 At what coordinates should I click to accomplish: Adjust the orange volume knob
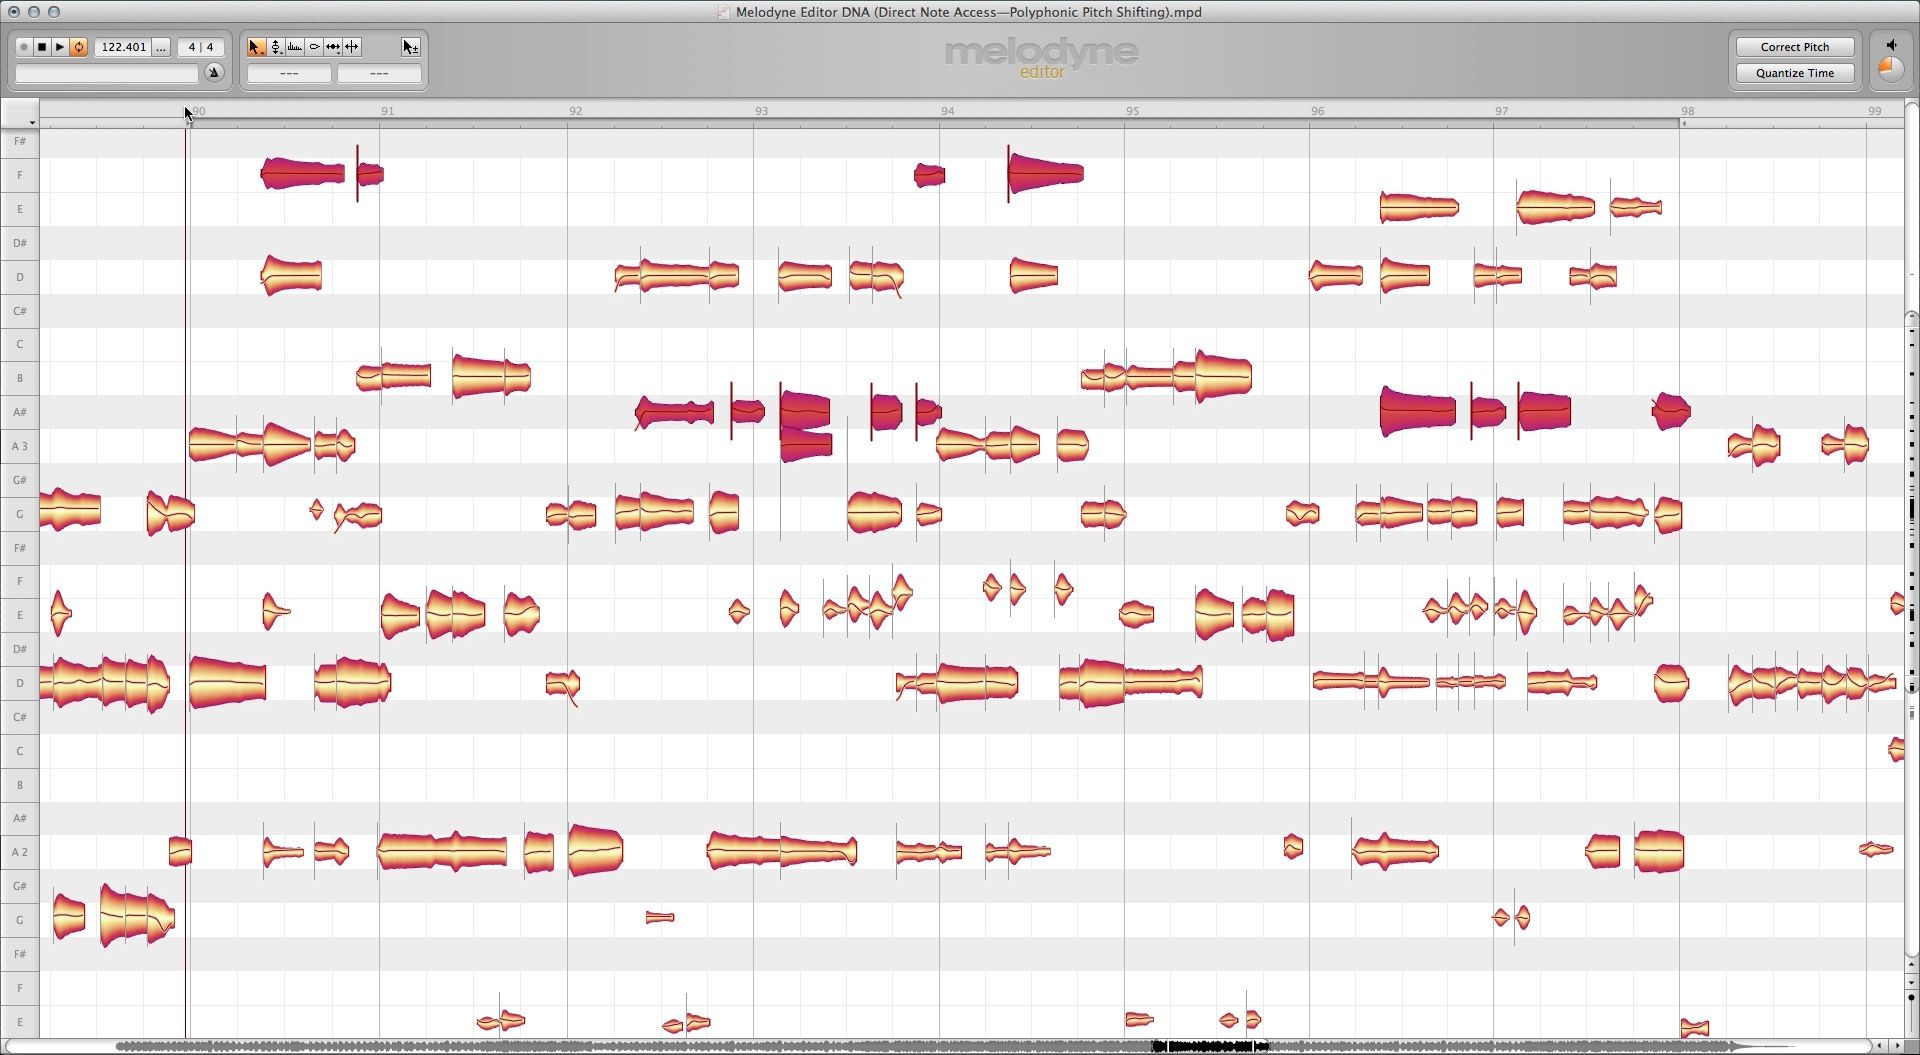pos(1891,69)
